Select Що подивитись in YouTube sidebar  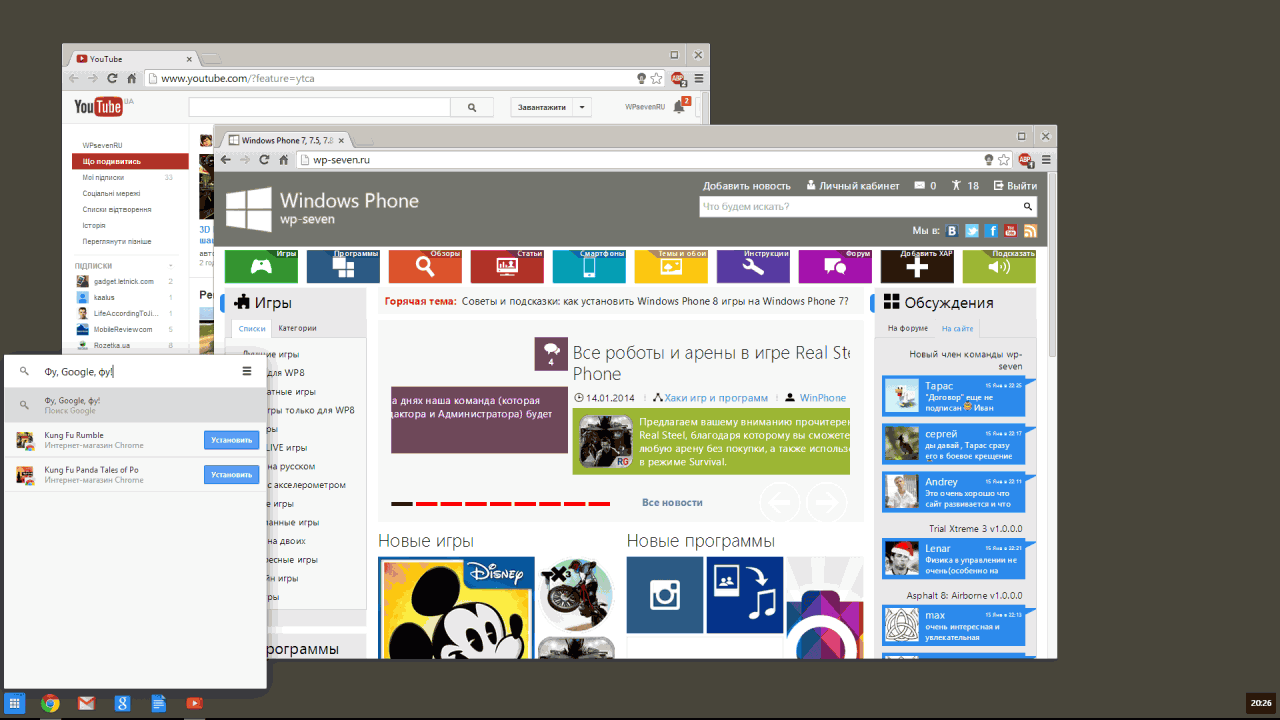point(130,161)
